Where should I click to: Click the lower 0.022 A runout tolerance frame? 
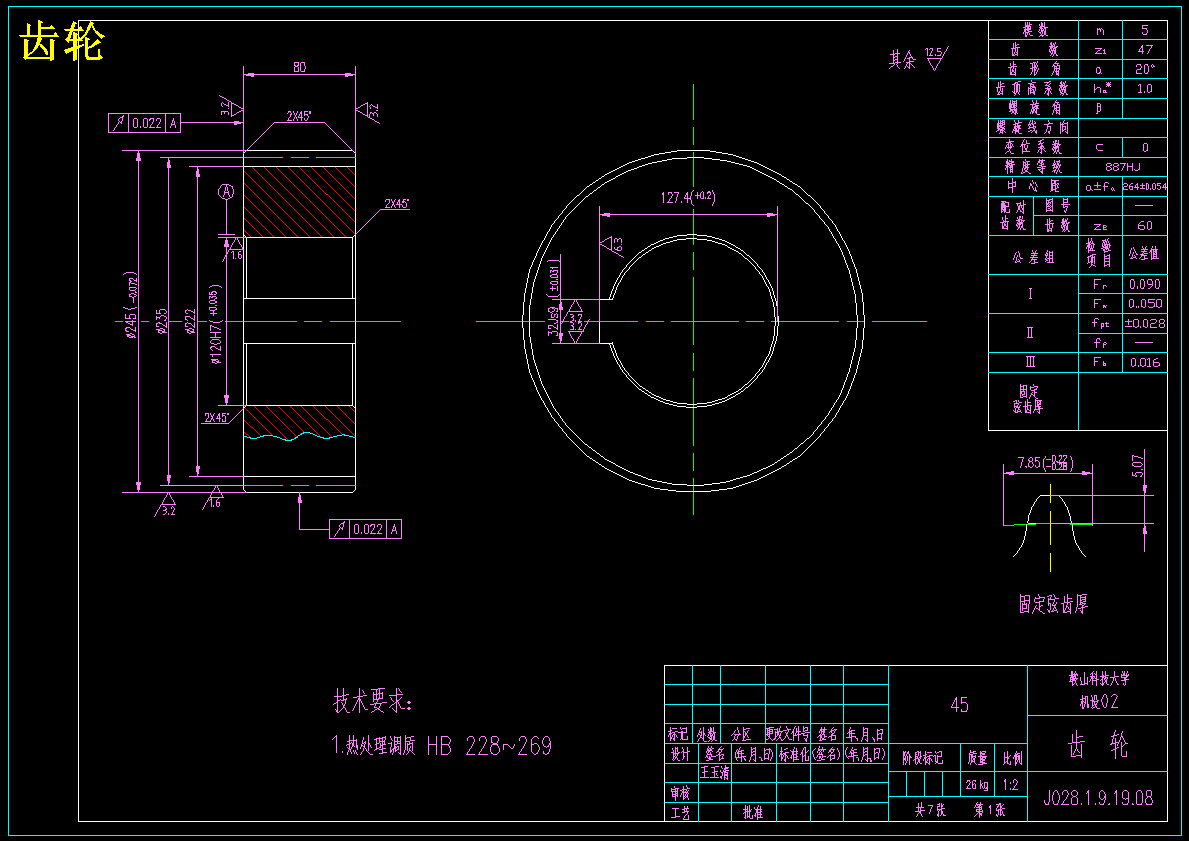[x=365, y=529]
